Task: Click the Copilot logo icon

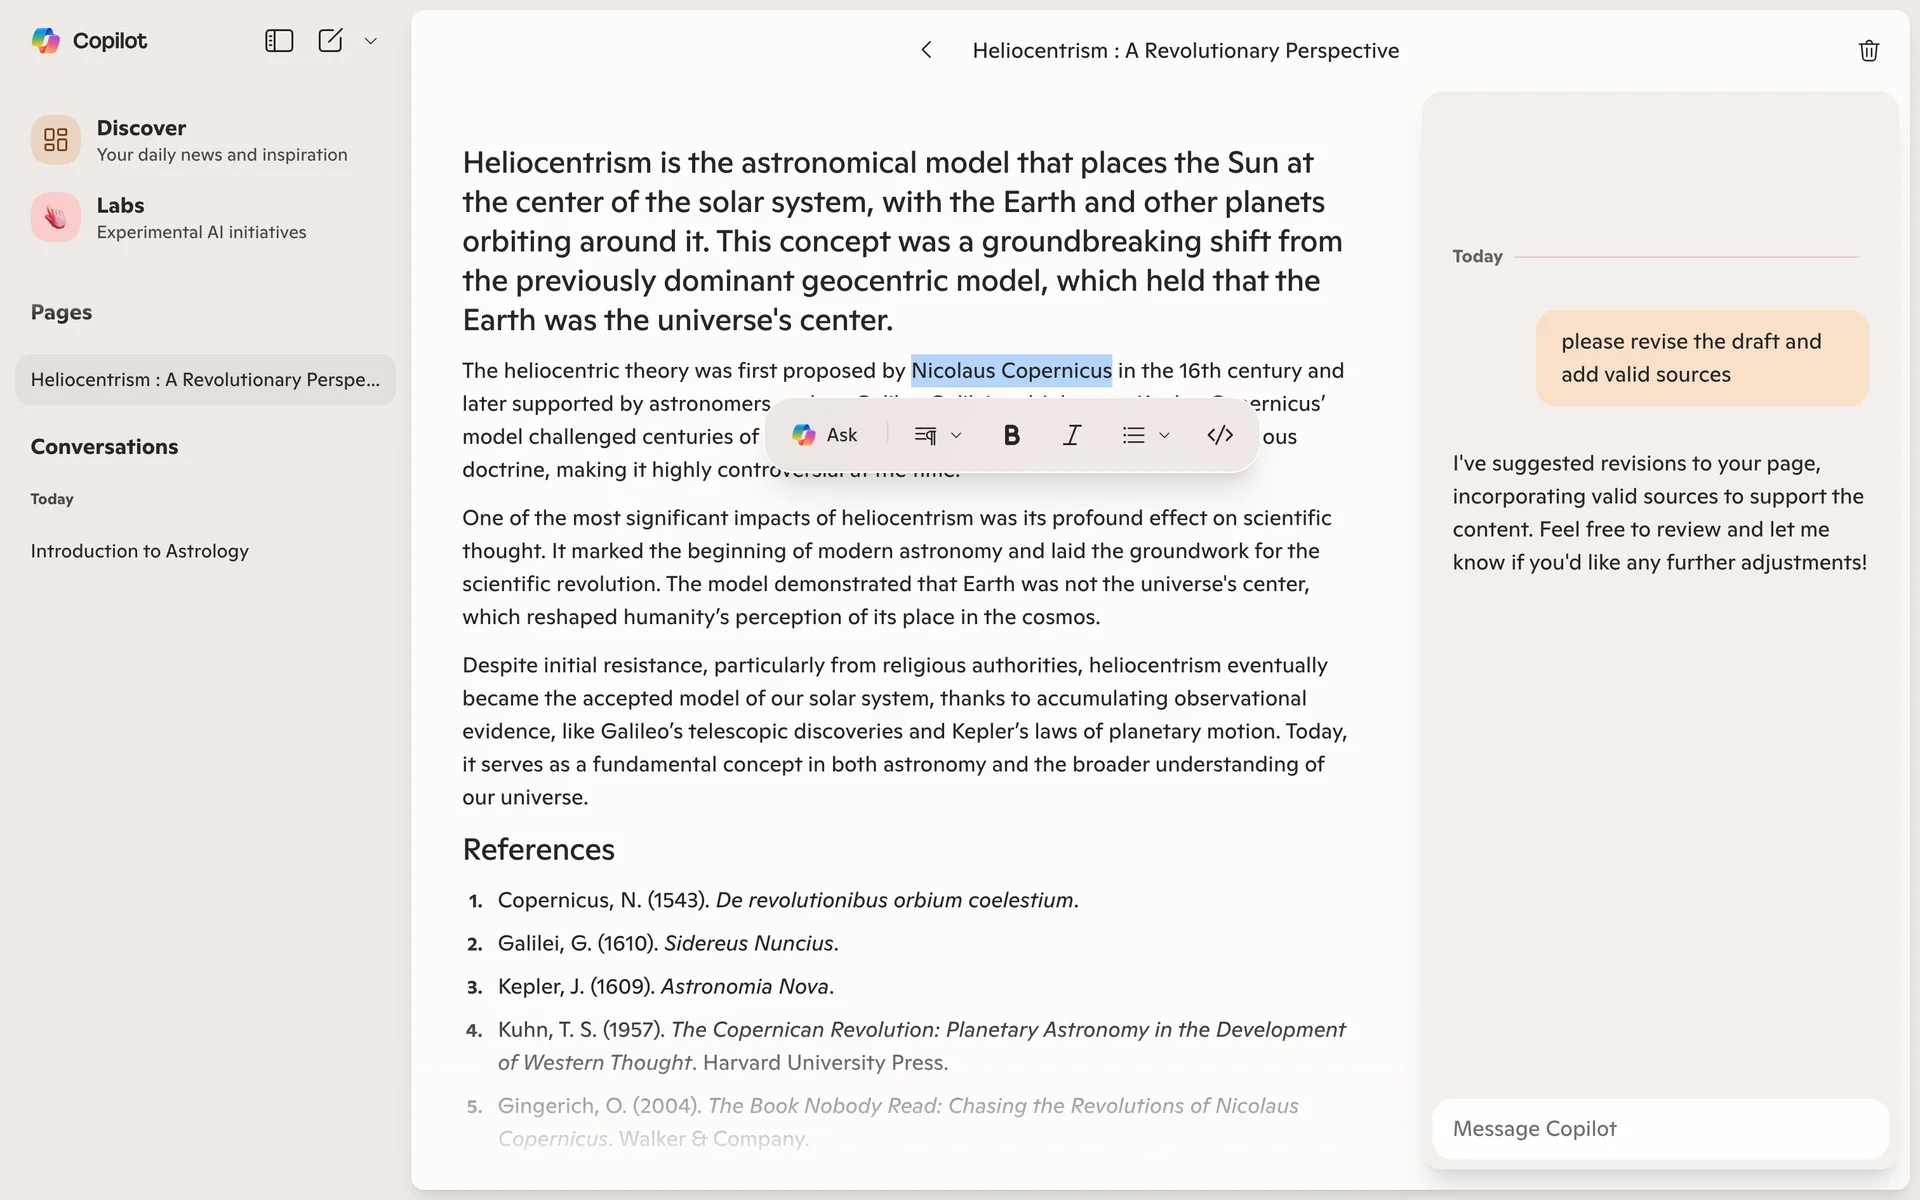Action: [x=46, y=41]
